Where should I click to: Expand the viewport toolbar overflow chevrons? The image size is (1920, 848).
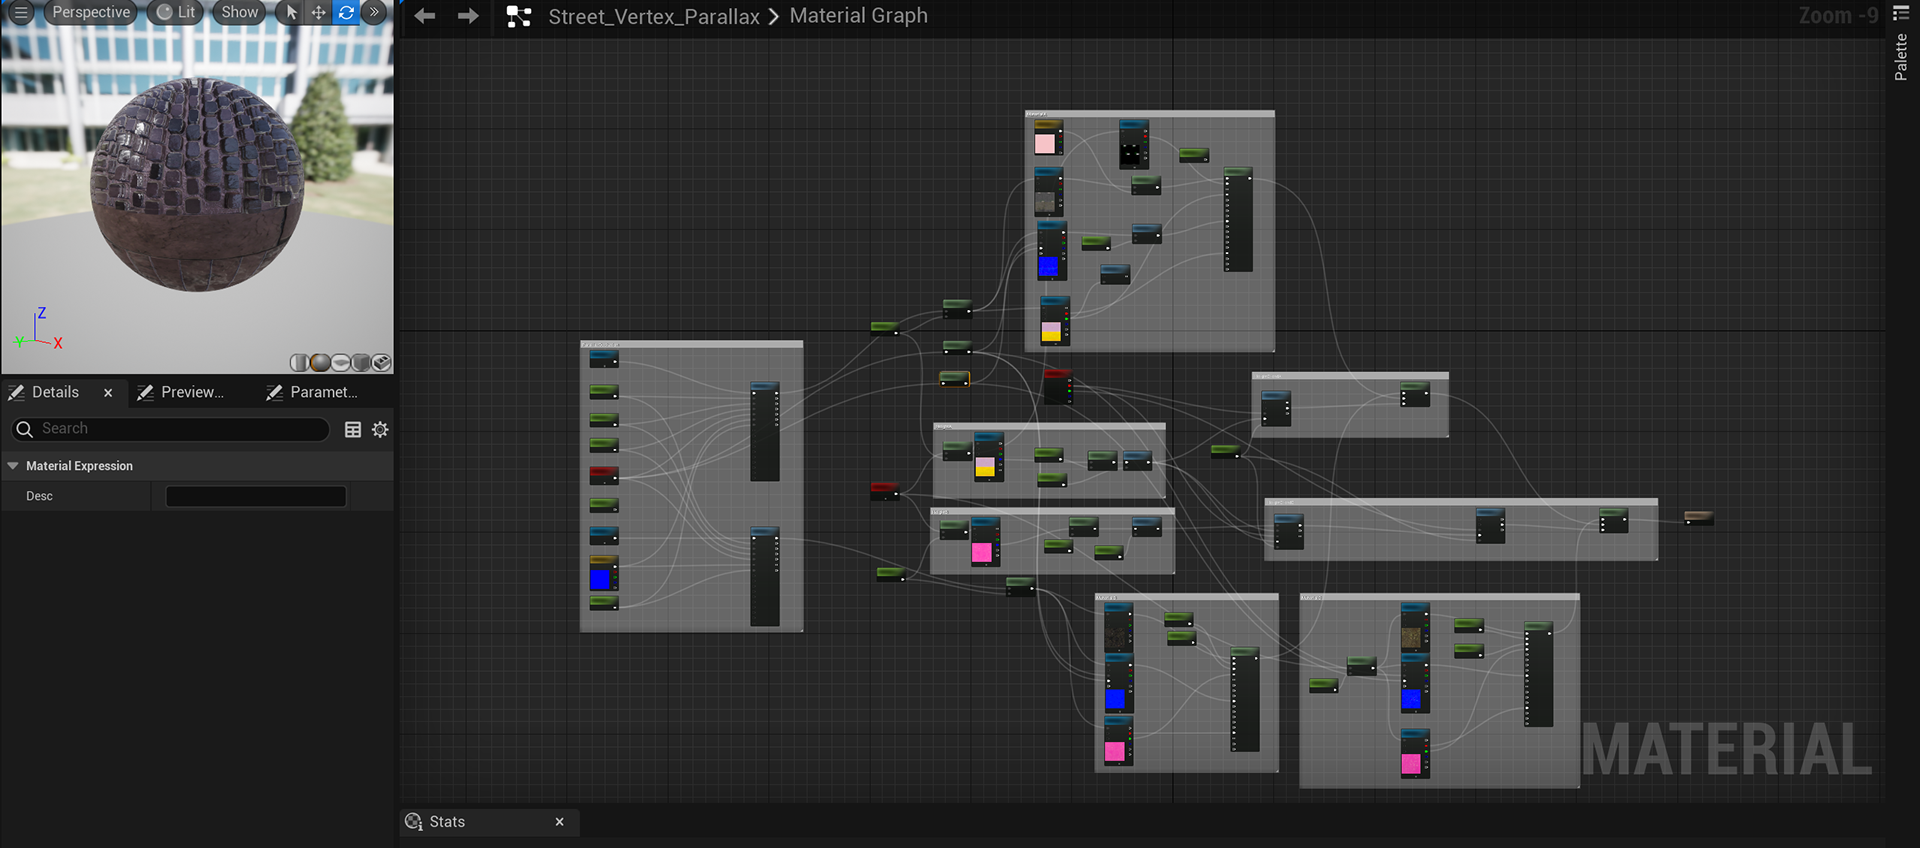coord(374,12)
